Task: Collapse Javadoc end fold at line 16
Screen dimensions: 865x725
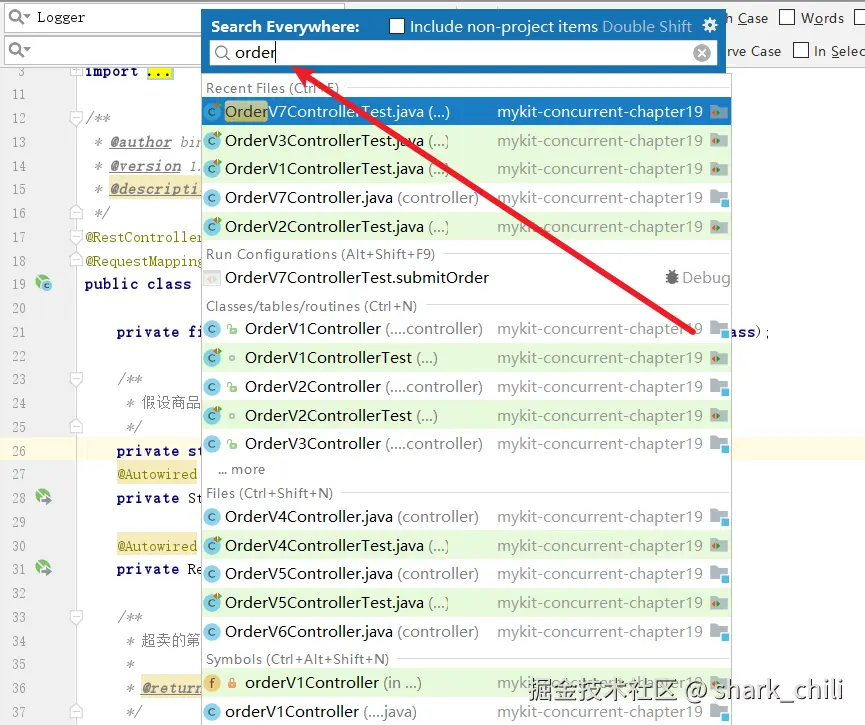Action: [76, 213]
